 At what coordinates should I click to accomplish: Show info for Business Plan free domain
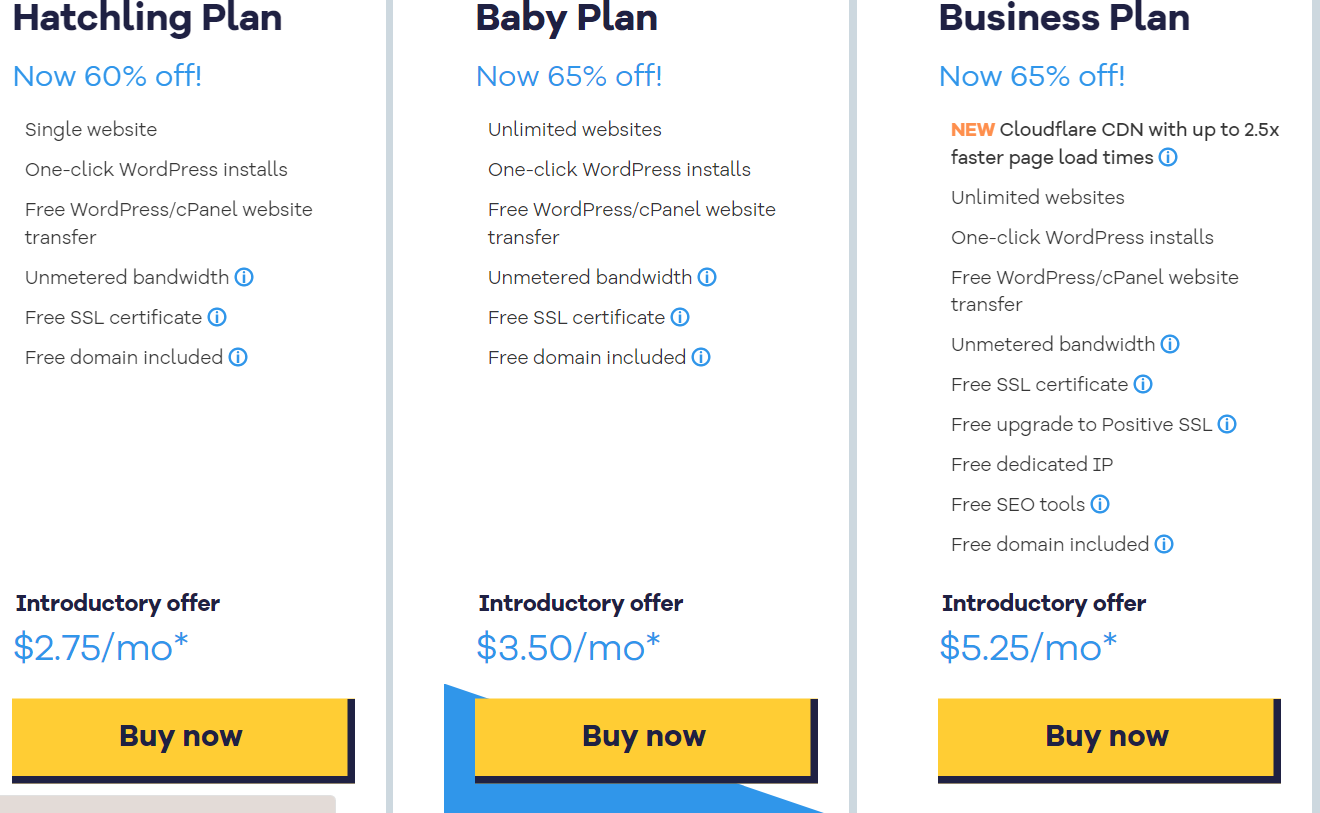1164,544
